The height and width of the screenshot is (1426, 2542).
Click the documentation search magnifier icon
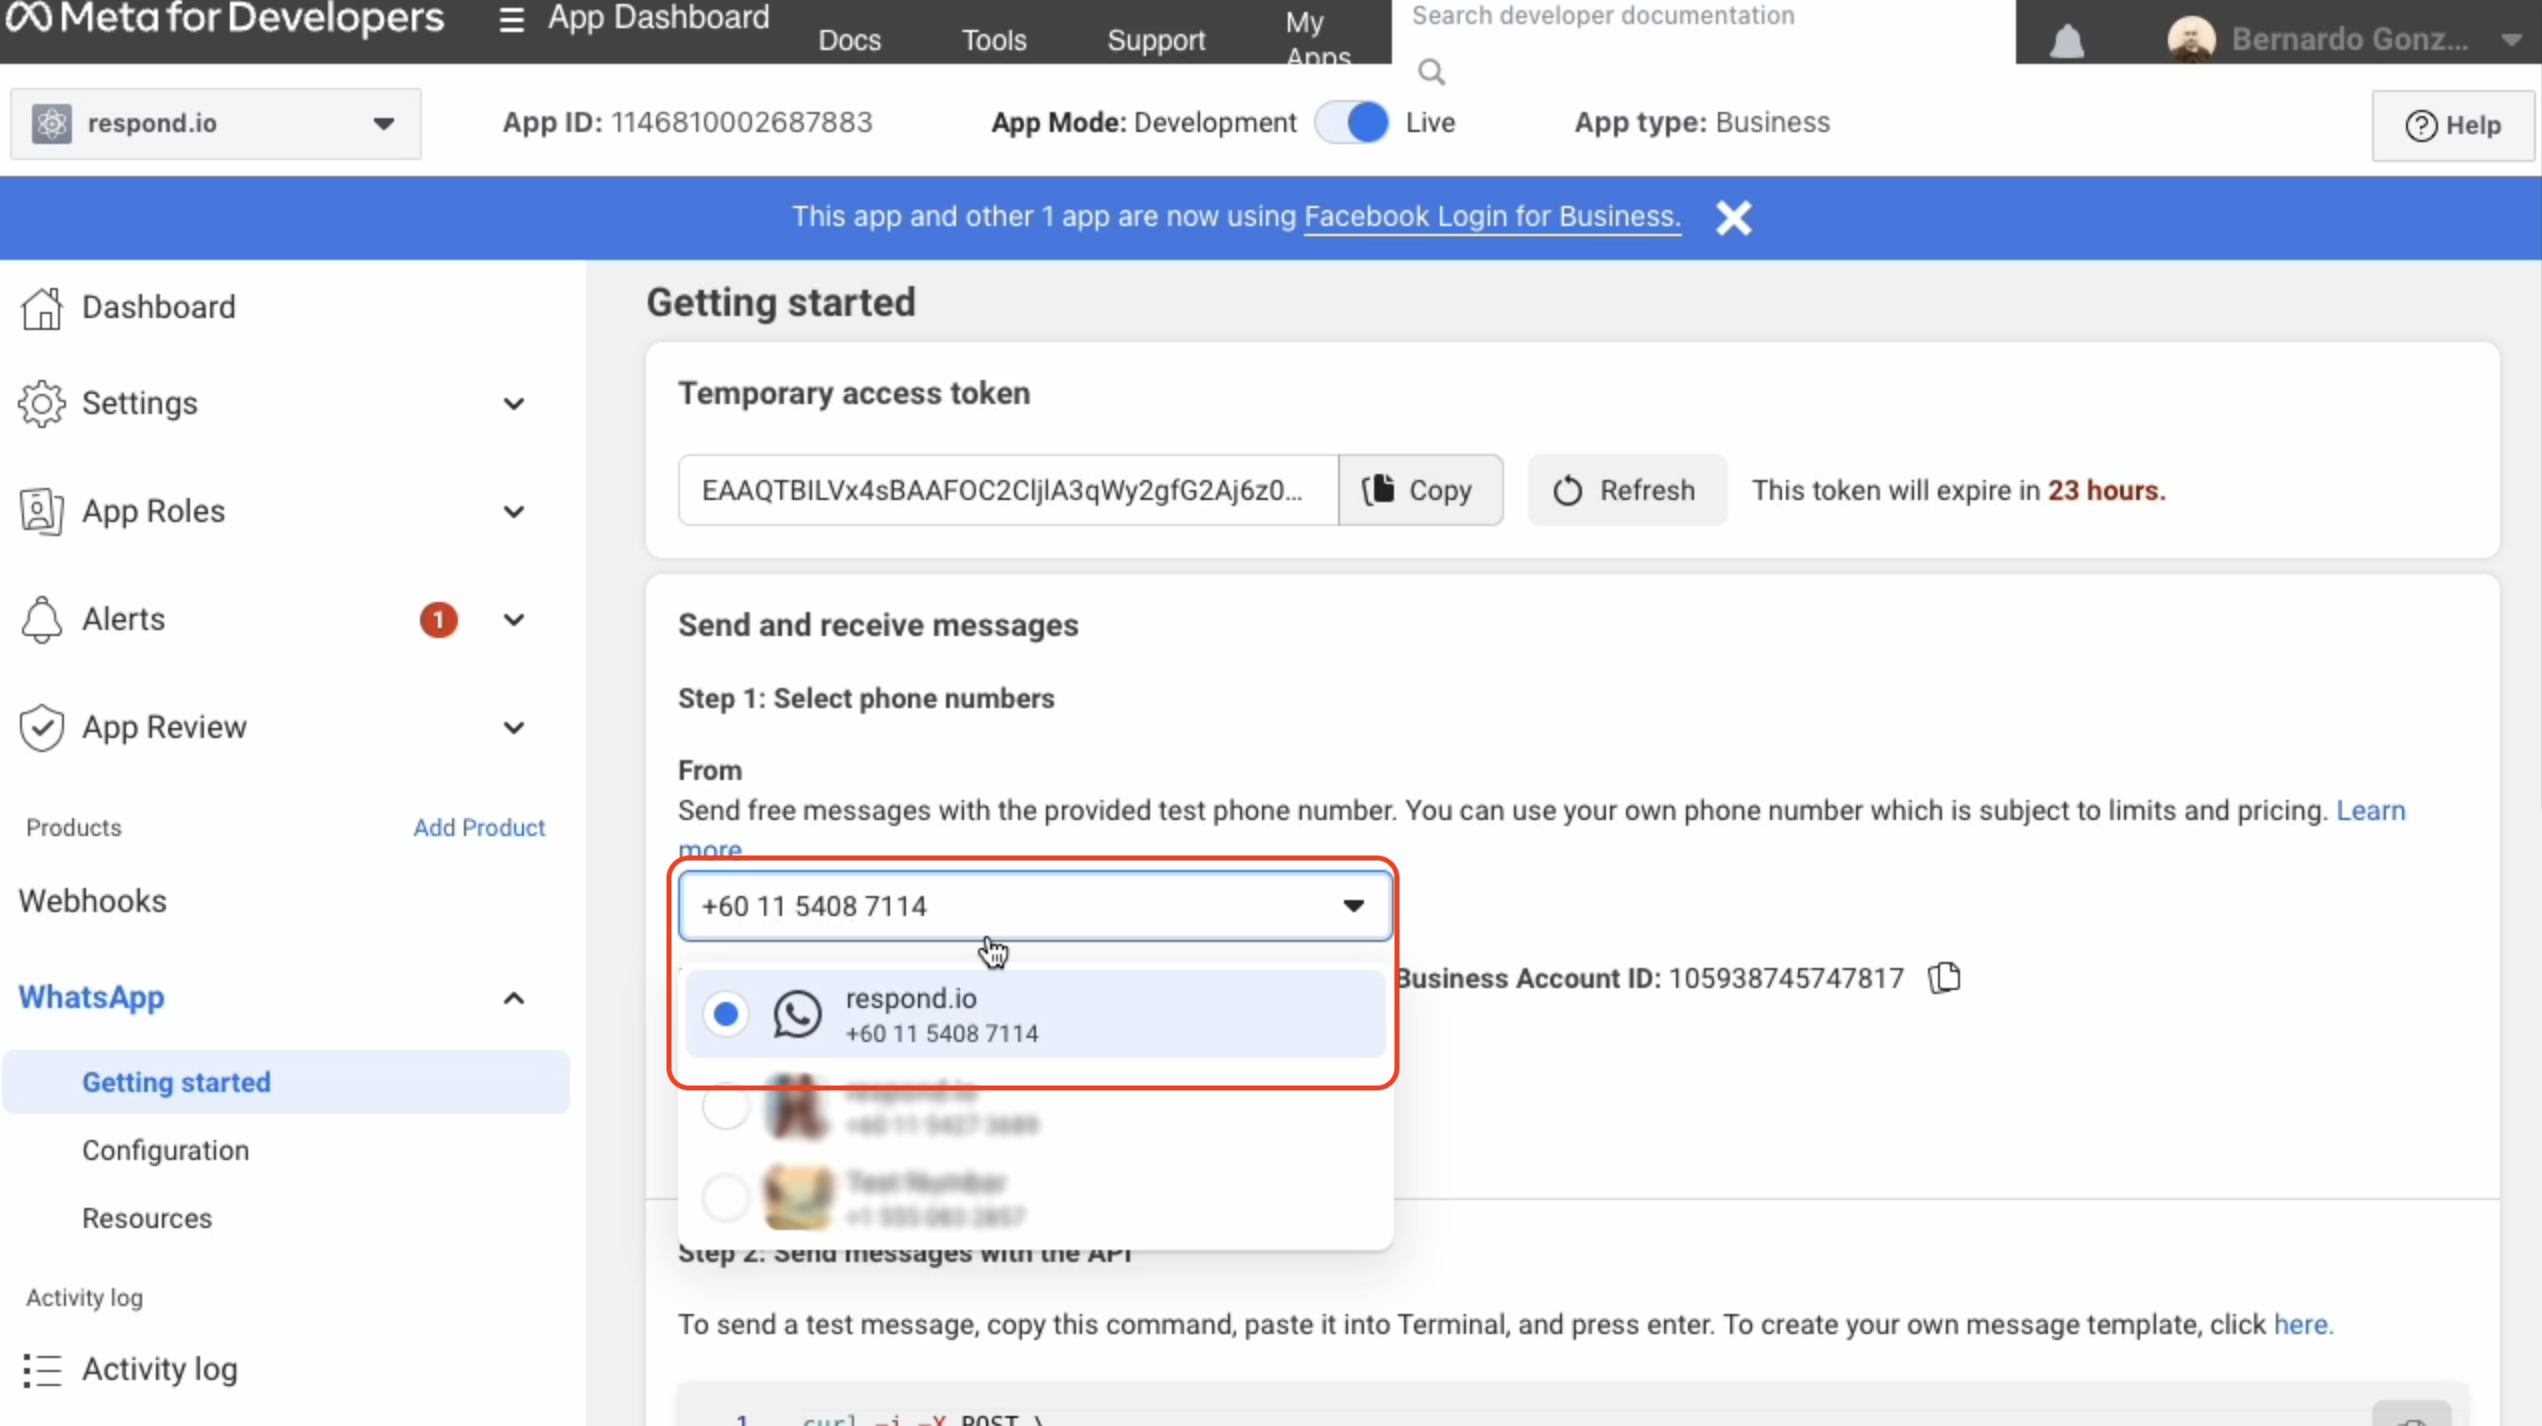click(x=1431, y=72)
